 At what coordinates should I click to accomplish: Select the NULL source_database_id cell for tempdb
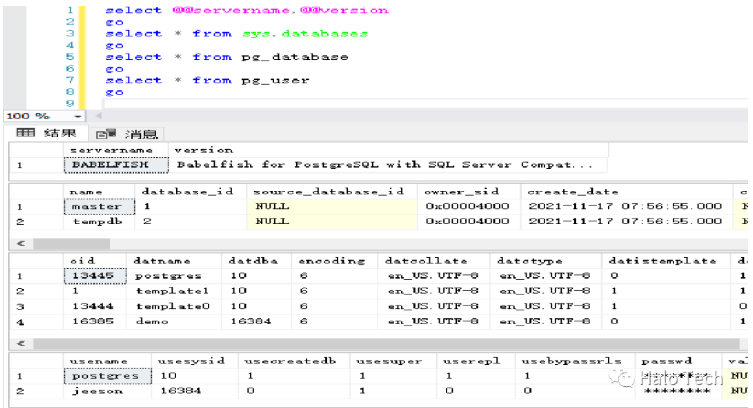332,221
